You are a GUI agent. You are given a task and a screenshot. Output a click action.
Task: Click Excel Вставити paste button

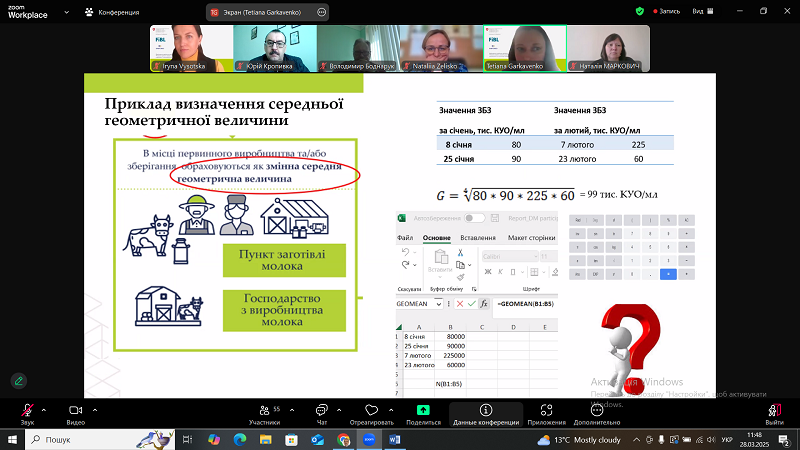tap(440, 262)
